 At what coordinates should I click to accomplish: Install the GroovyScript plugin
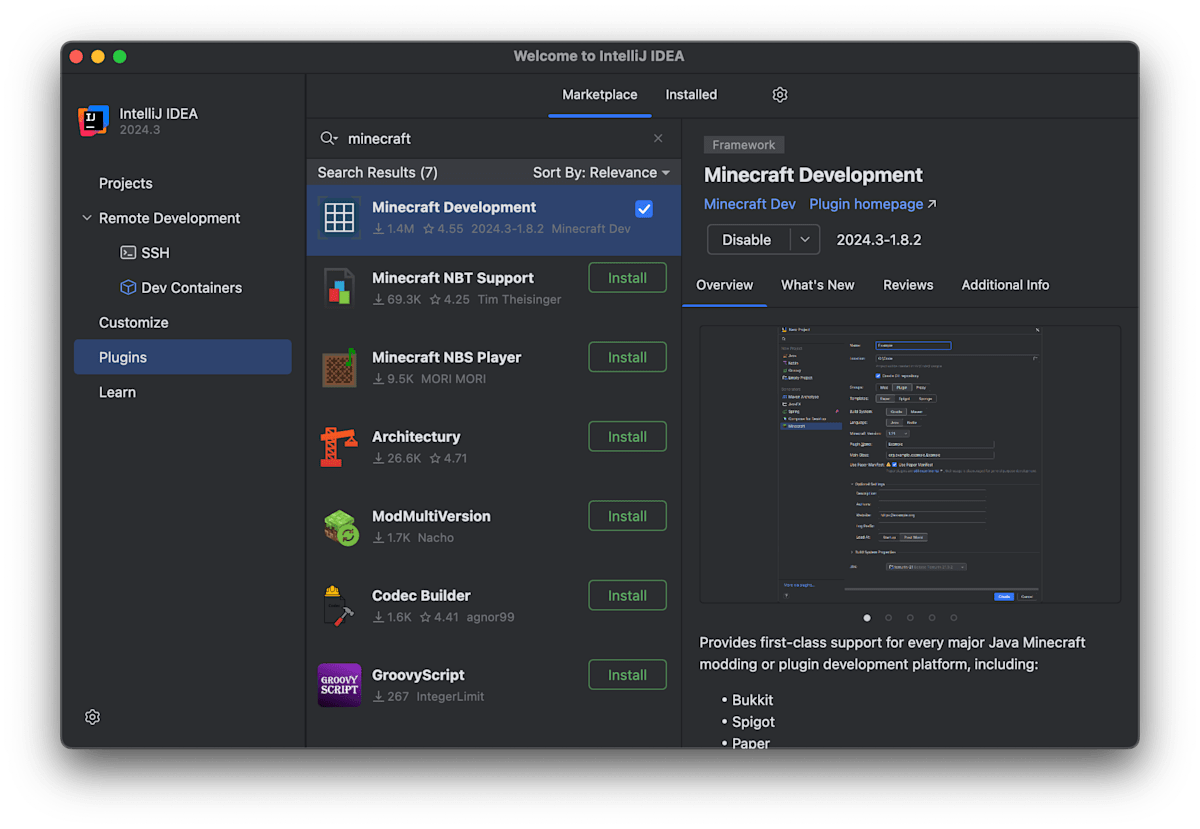[627, 675]
